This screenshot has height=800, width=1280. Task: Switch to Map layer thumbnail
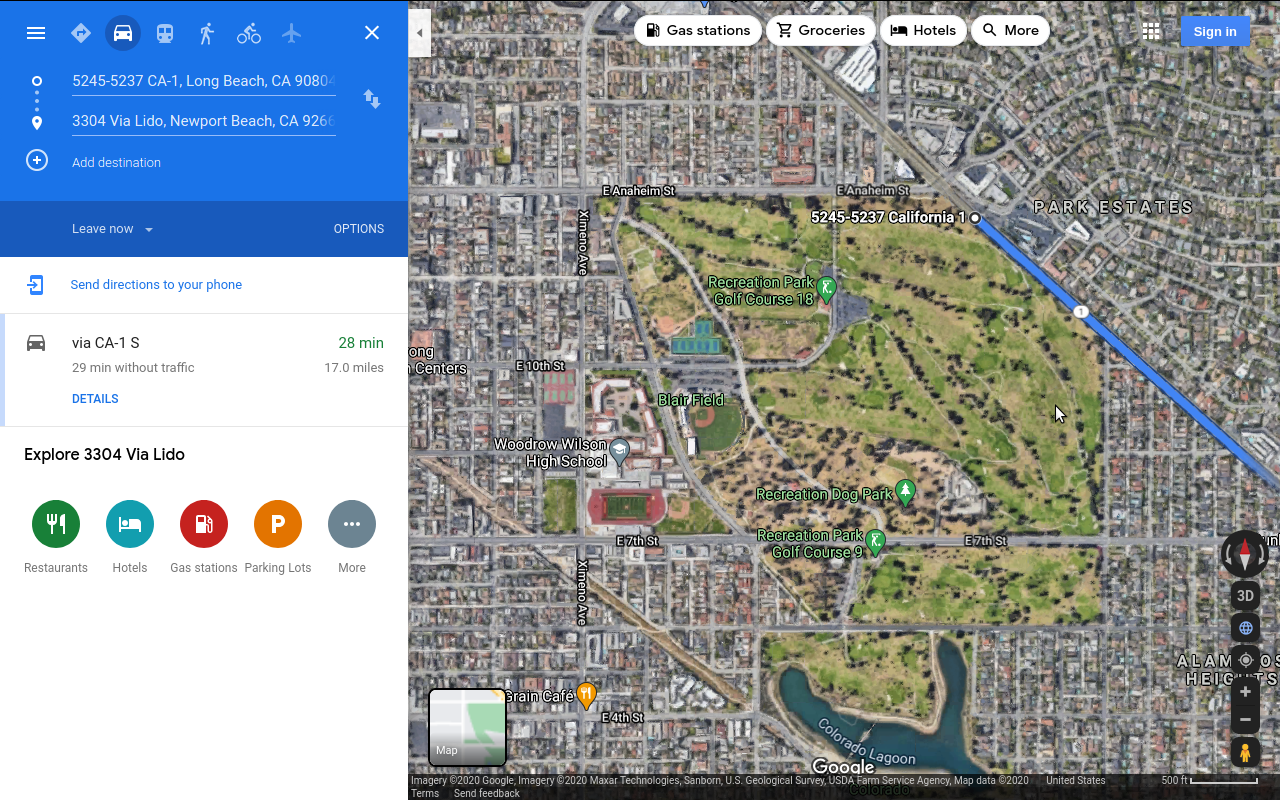click(467, 727)
